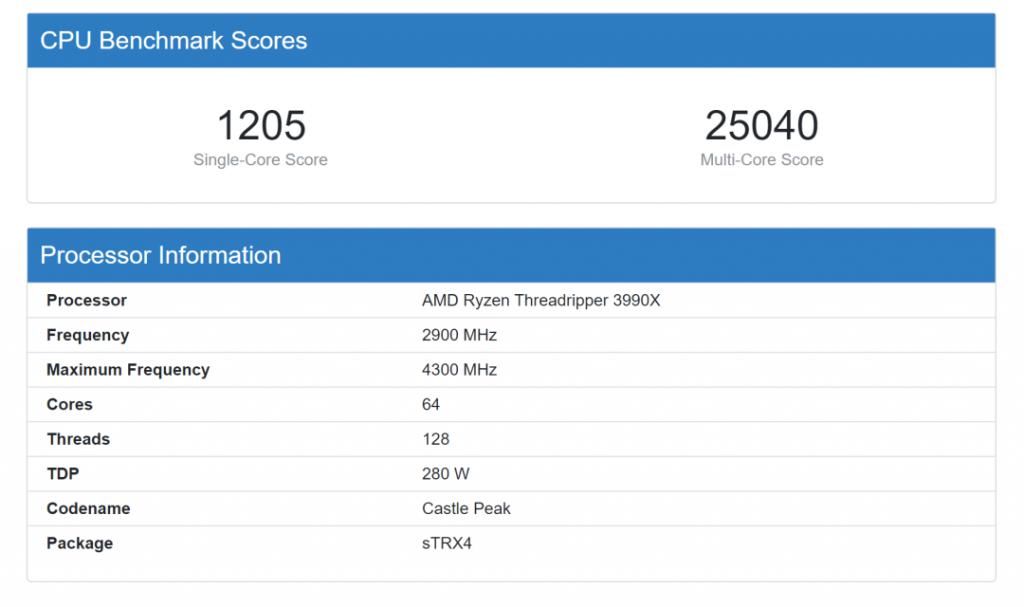Viewport: 1024px width, 607px height.
Task: Click the Processor Information header
Action: [x=160, y=255]
